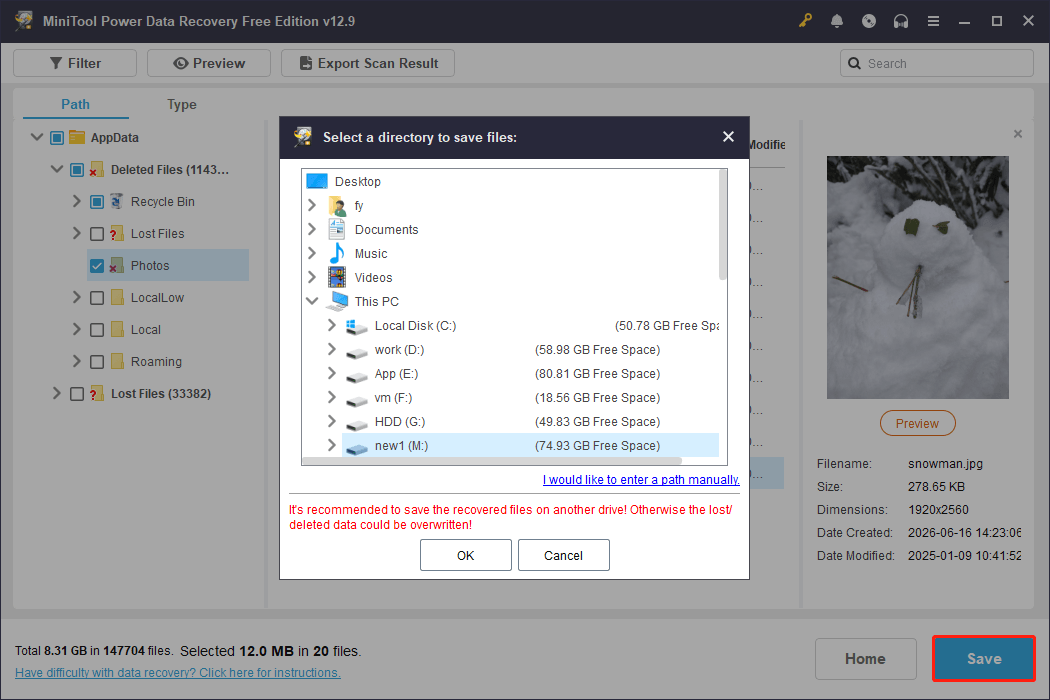Switch to the Path tab
The width and height of the screenshot is (1050, 700).
click(75, 104)
